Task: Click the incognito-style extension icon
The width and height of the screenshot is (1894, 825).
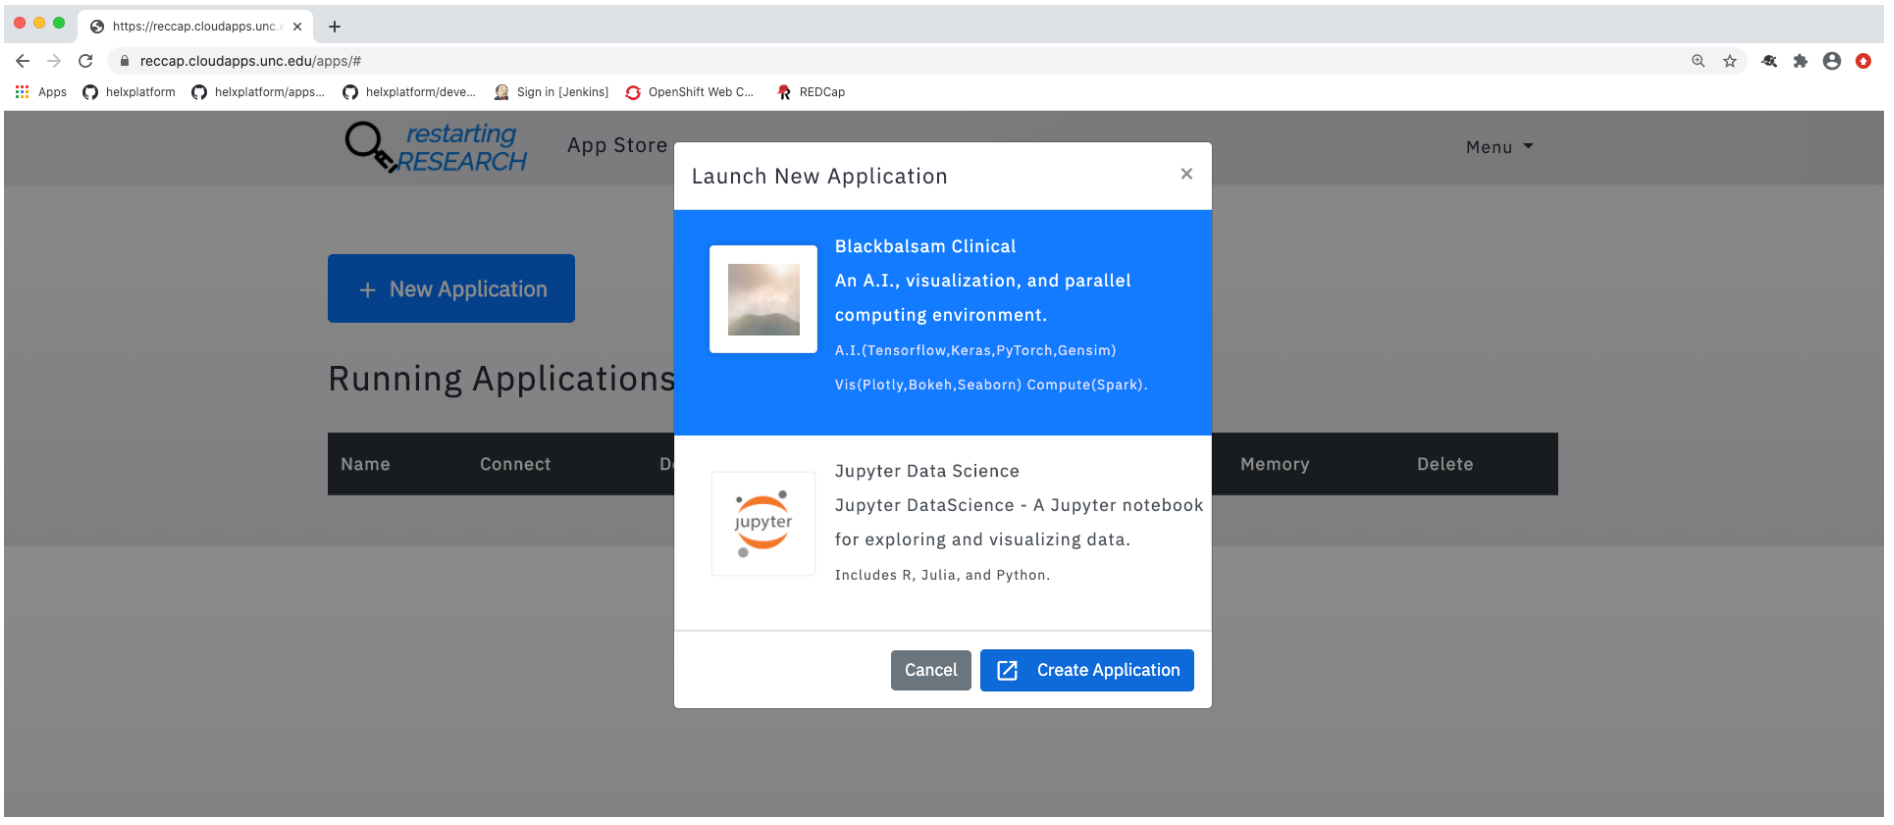Action: pos(1769,61)
